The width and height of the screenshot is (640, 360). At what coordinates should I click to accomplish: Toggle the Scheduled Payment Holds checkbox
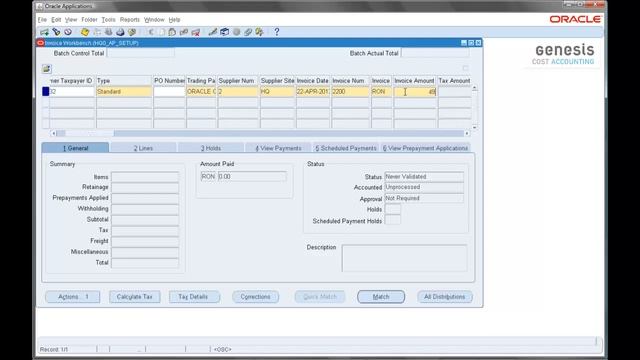tap(393, 220)
